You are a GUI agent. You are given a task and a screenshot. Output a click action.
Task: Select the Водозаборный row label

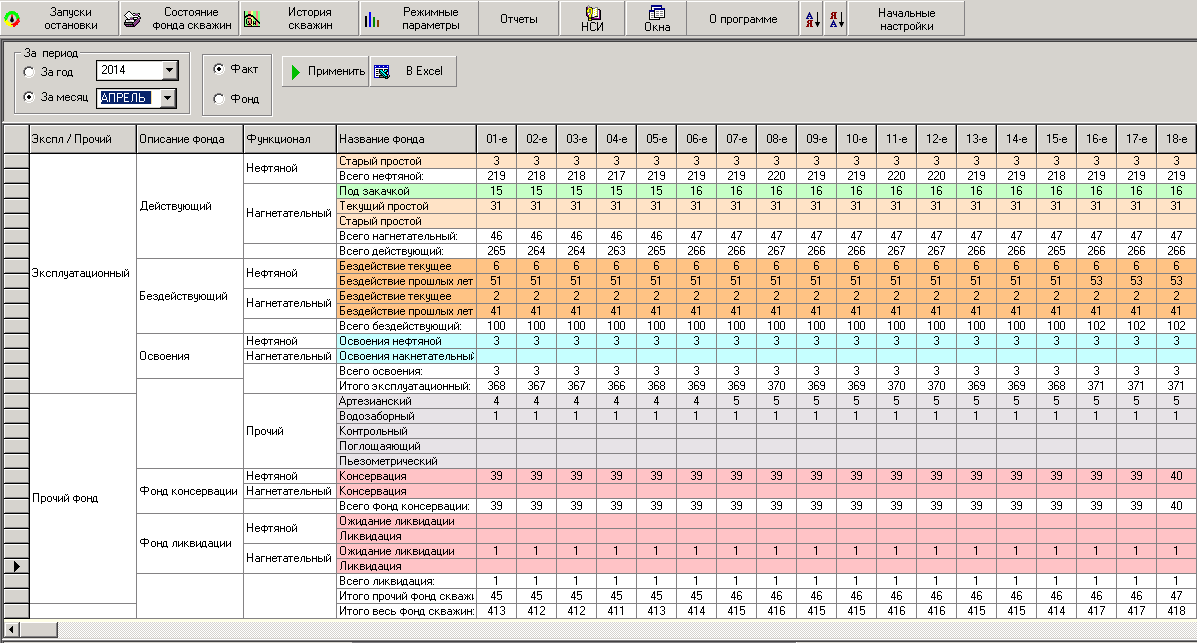[406, 416]
